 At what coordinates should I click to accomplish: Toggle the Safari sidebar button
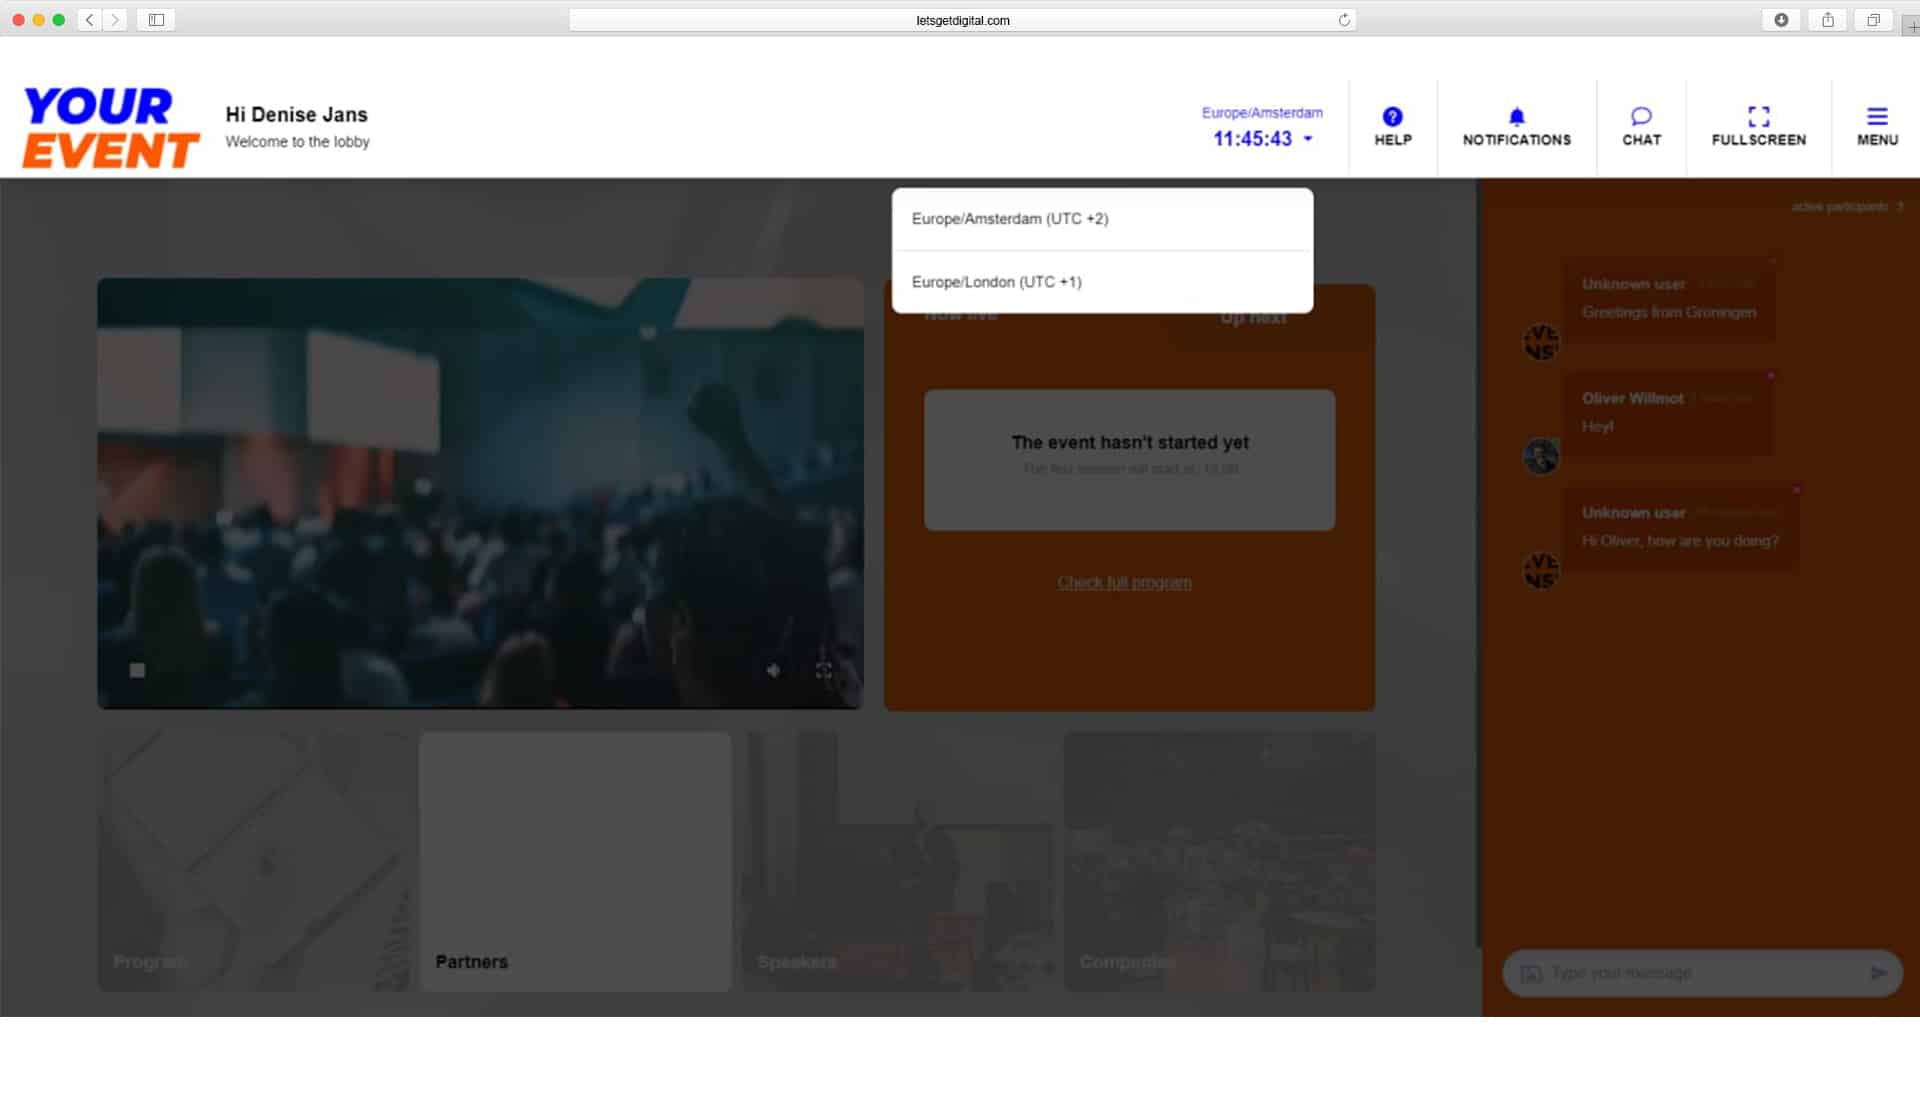(x=156, y=20)
